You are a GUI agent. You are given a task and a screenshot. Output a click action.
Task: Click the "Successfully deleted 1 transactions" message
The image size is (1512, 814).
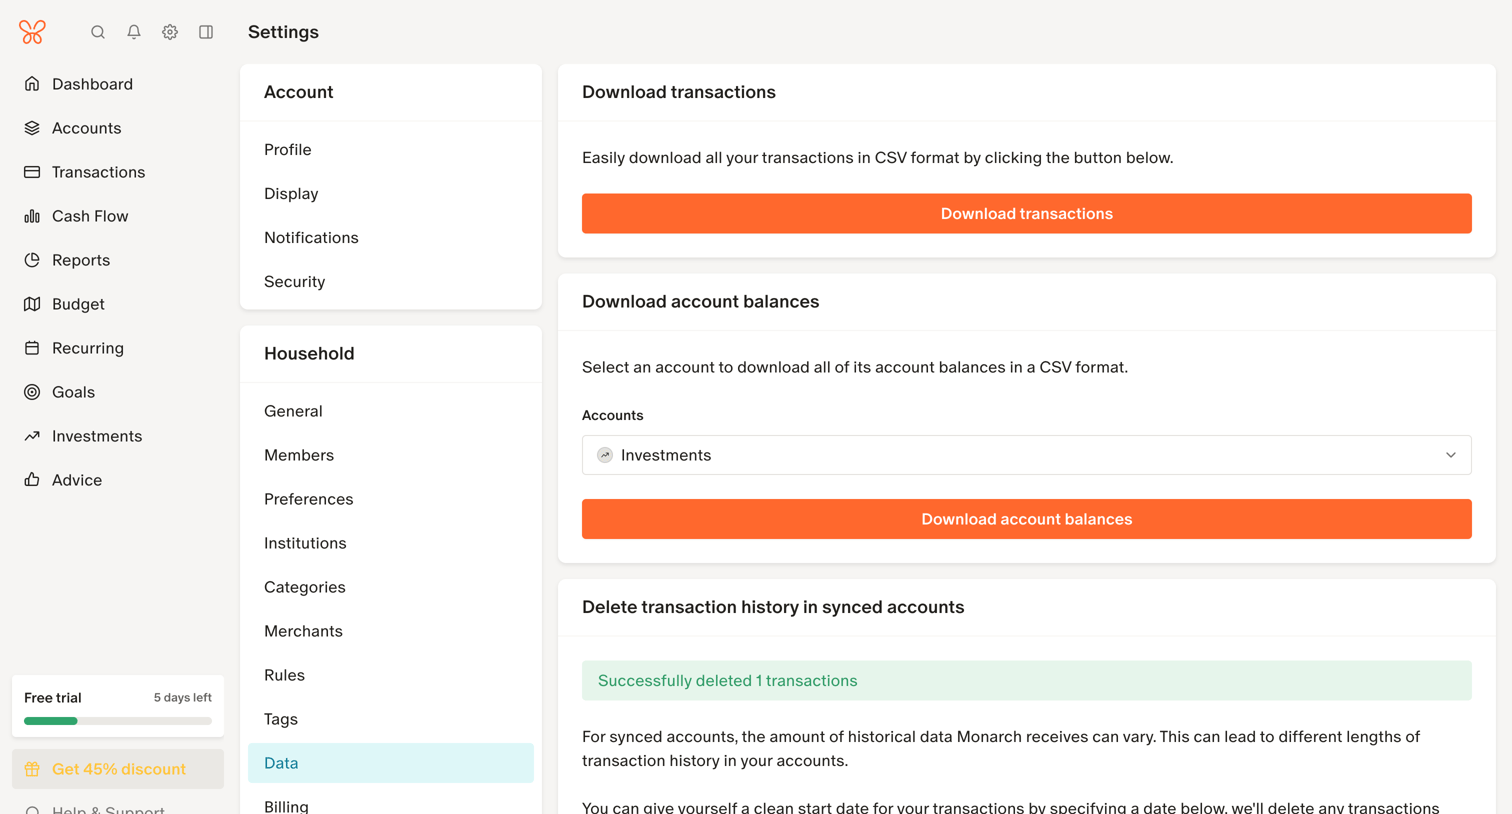[1027, 681]
